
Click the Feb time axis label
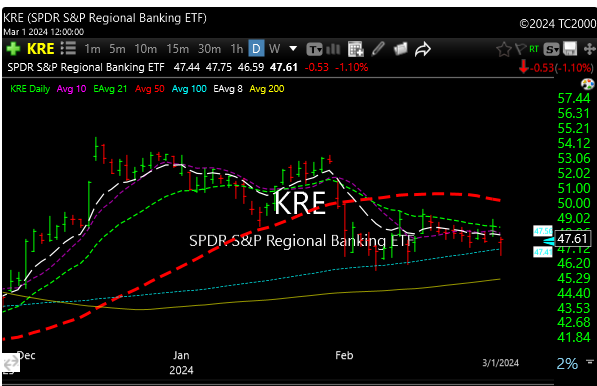(x=344, y=355)
